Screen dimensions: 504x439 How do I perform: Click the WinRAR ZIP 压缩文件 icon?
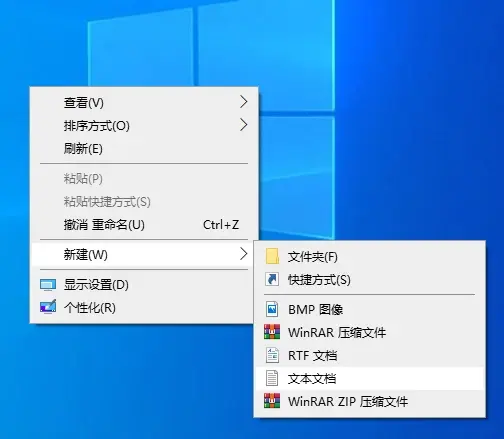[x=272, y=401]
